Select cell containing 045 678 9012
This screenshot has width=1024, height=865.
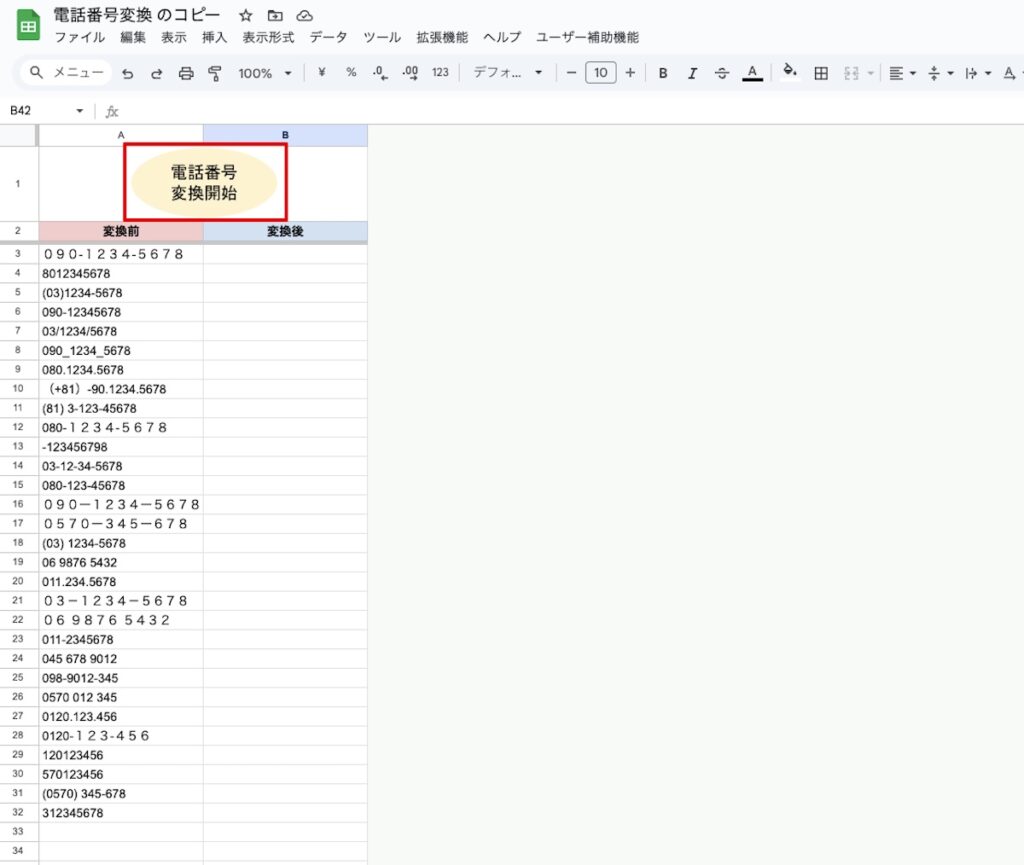tap(121, 659)
